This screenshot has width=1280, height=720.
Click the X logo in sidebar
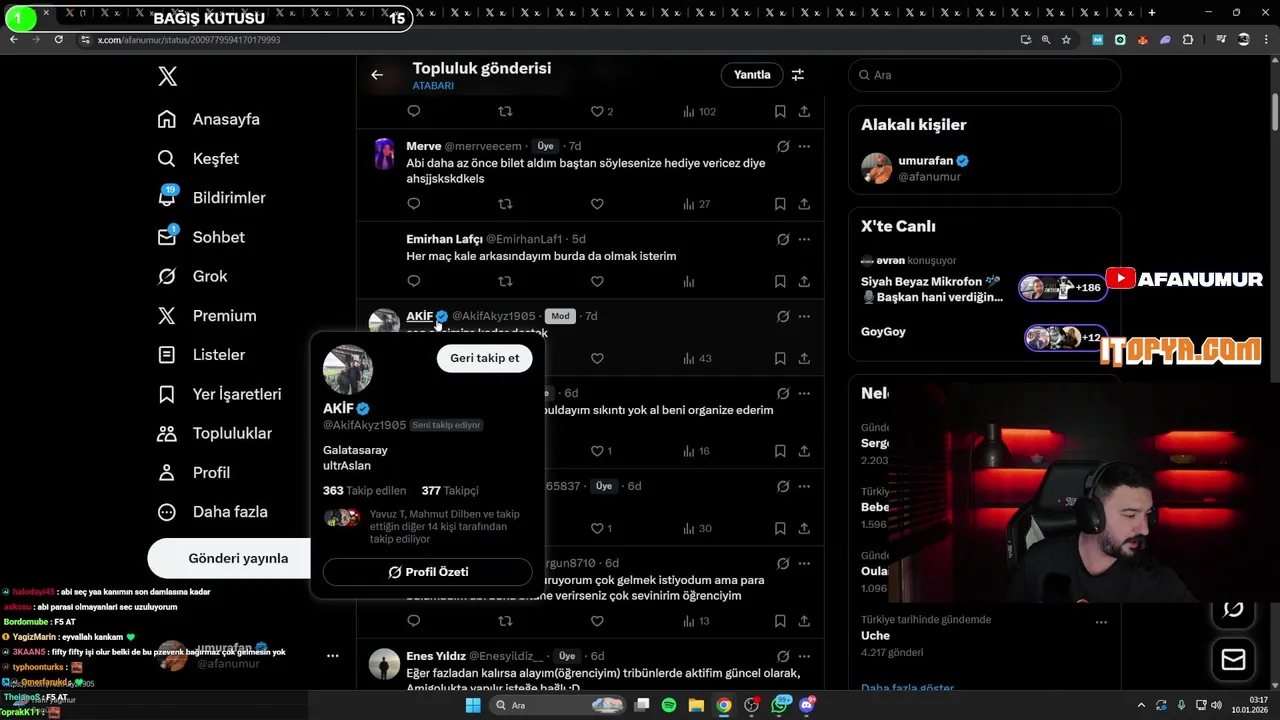[x=168, y=76]
